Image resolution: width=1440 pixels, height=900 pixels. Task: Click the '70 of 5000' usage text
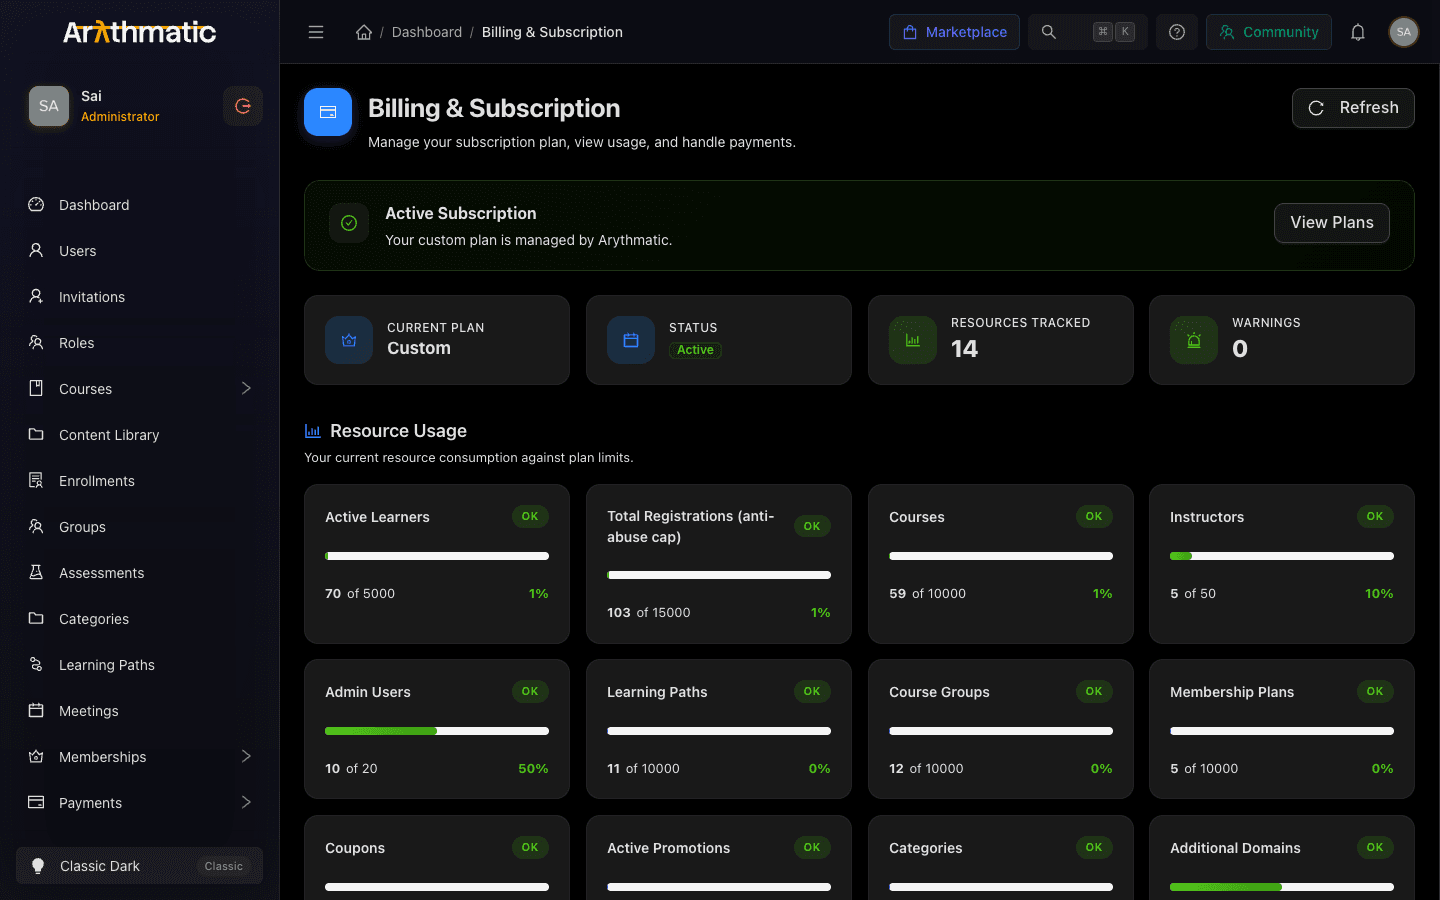click(360, 594)
